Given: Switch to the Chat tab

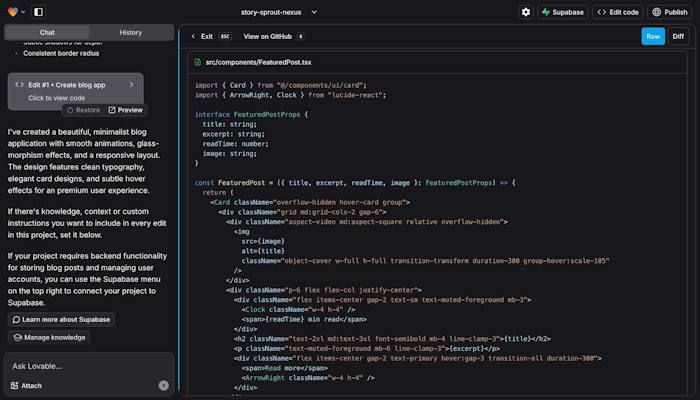Looking at the screenshot, I should [47, 33].
